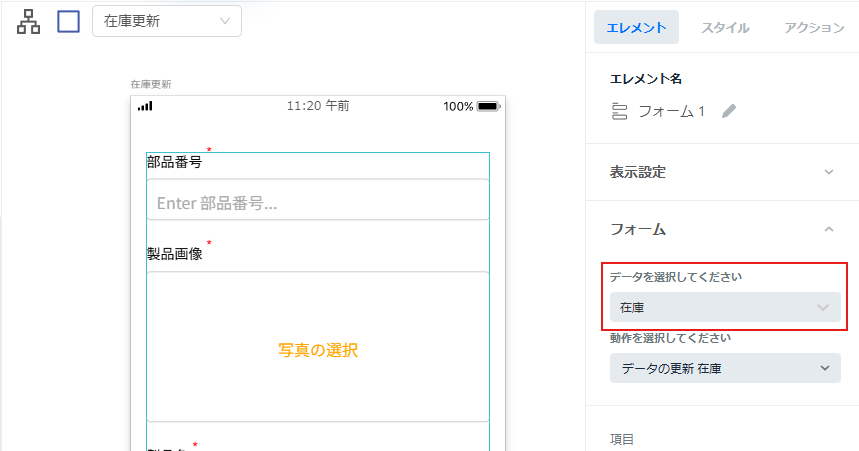Click the データを選択してください label
The image size is (859, 451).
click(x=675, y=277)
